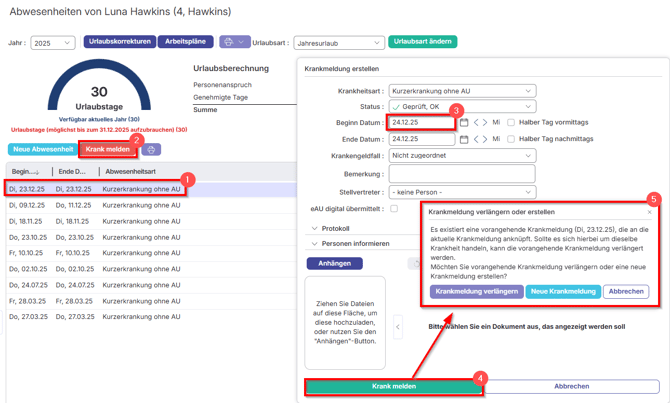Click the print icon beside Krank melden

pos(151,150)
